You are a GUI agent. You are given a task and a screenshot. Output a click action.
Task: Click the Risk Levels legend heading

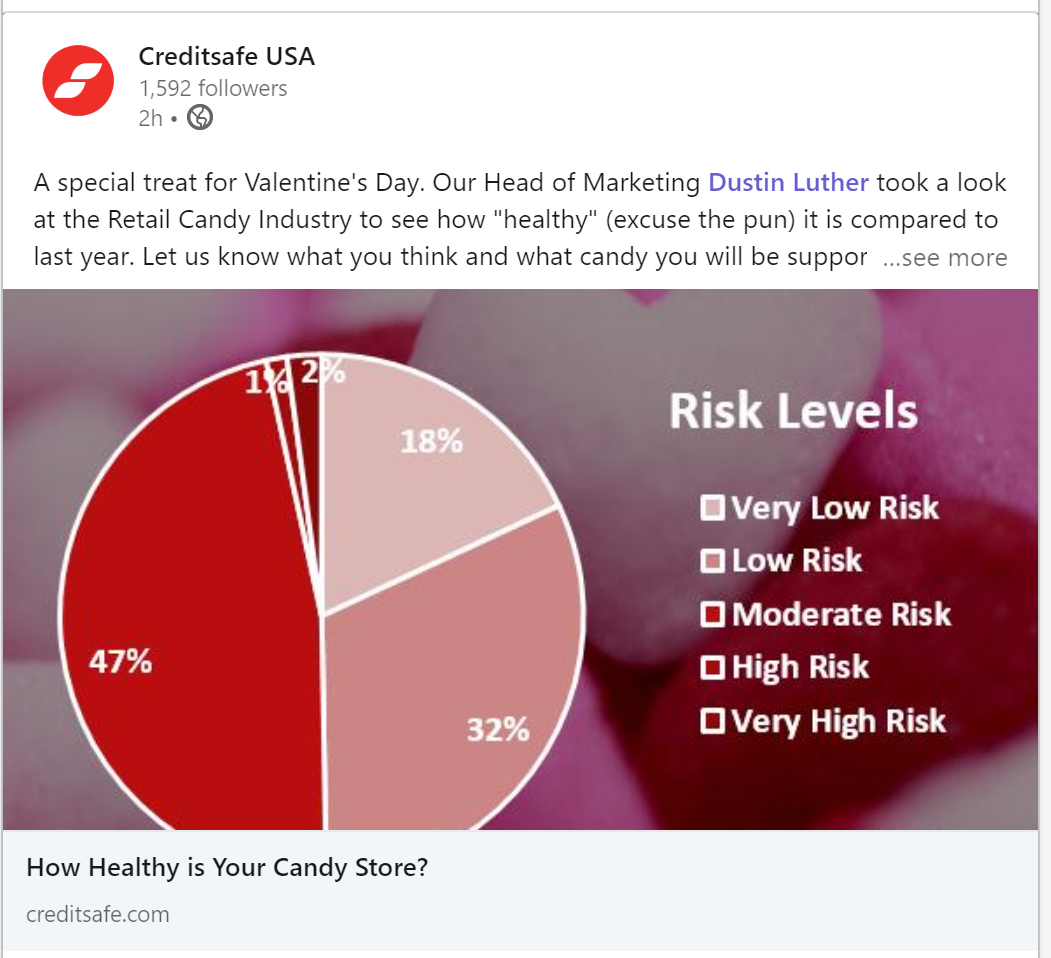point(793,411)
